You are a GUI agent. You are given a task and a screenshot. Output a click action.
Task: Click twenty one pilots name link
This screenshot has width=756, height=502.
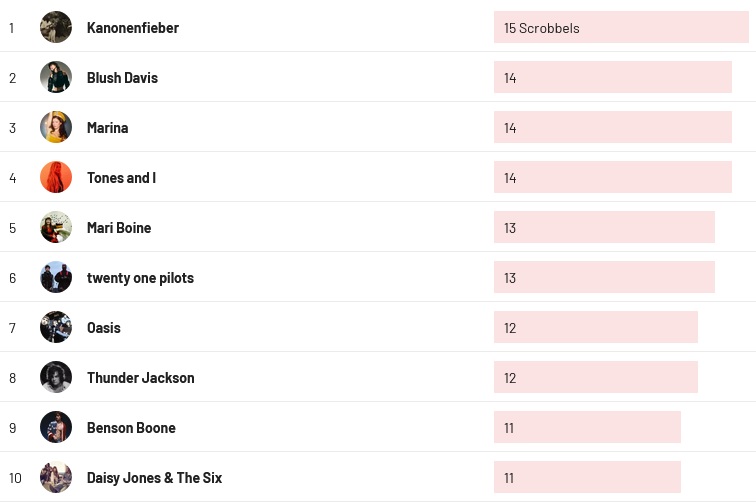click(140, 278)
